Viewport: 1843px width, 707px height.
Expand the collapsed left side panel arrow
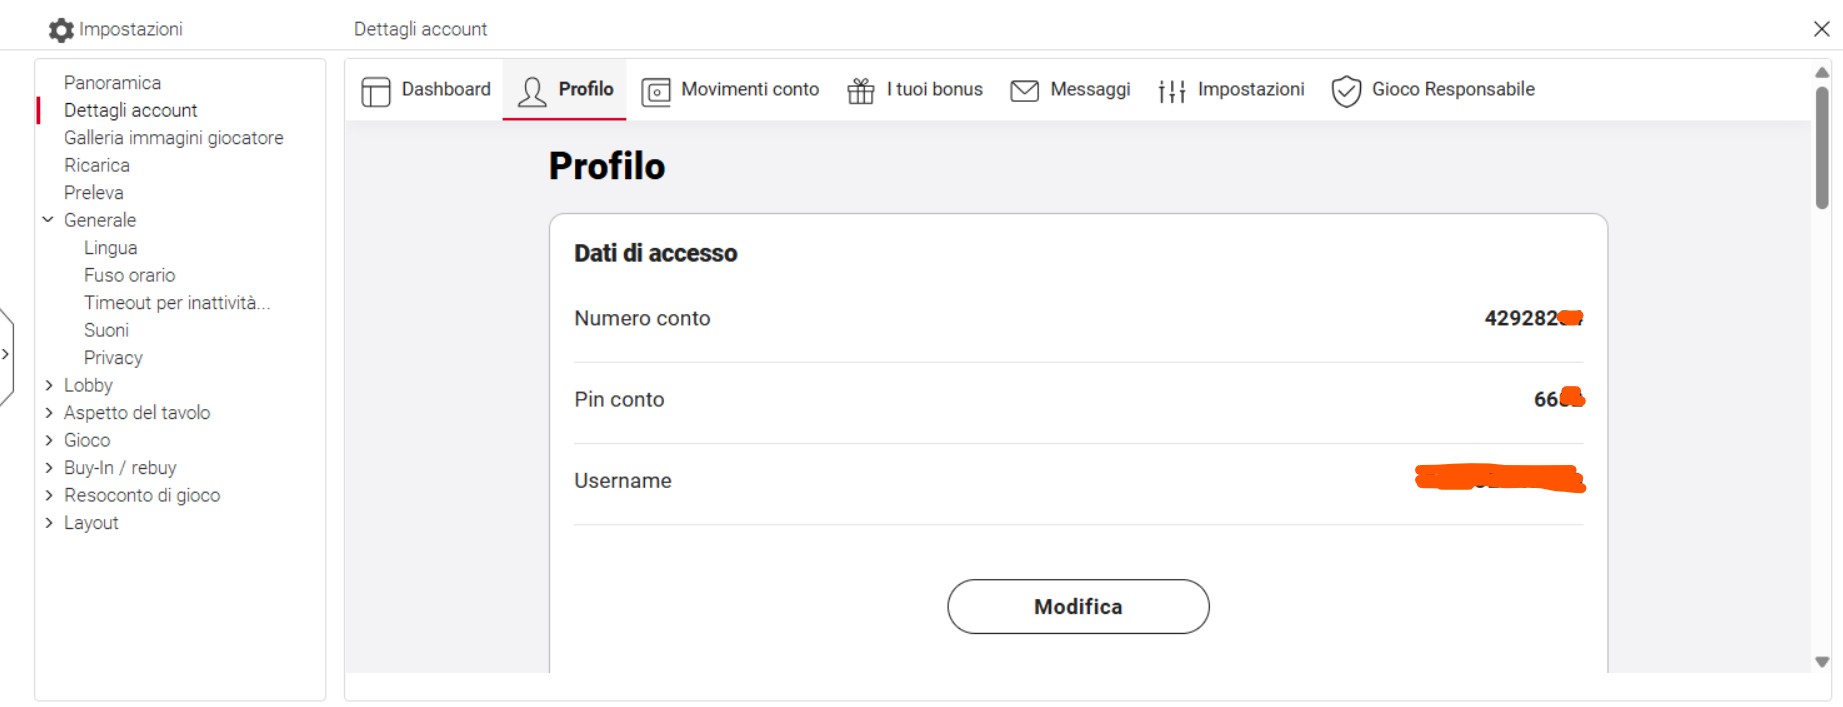tap(6, 354)
